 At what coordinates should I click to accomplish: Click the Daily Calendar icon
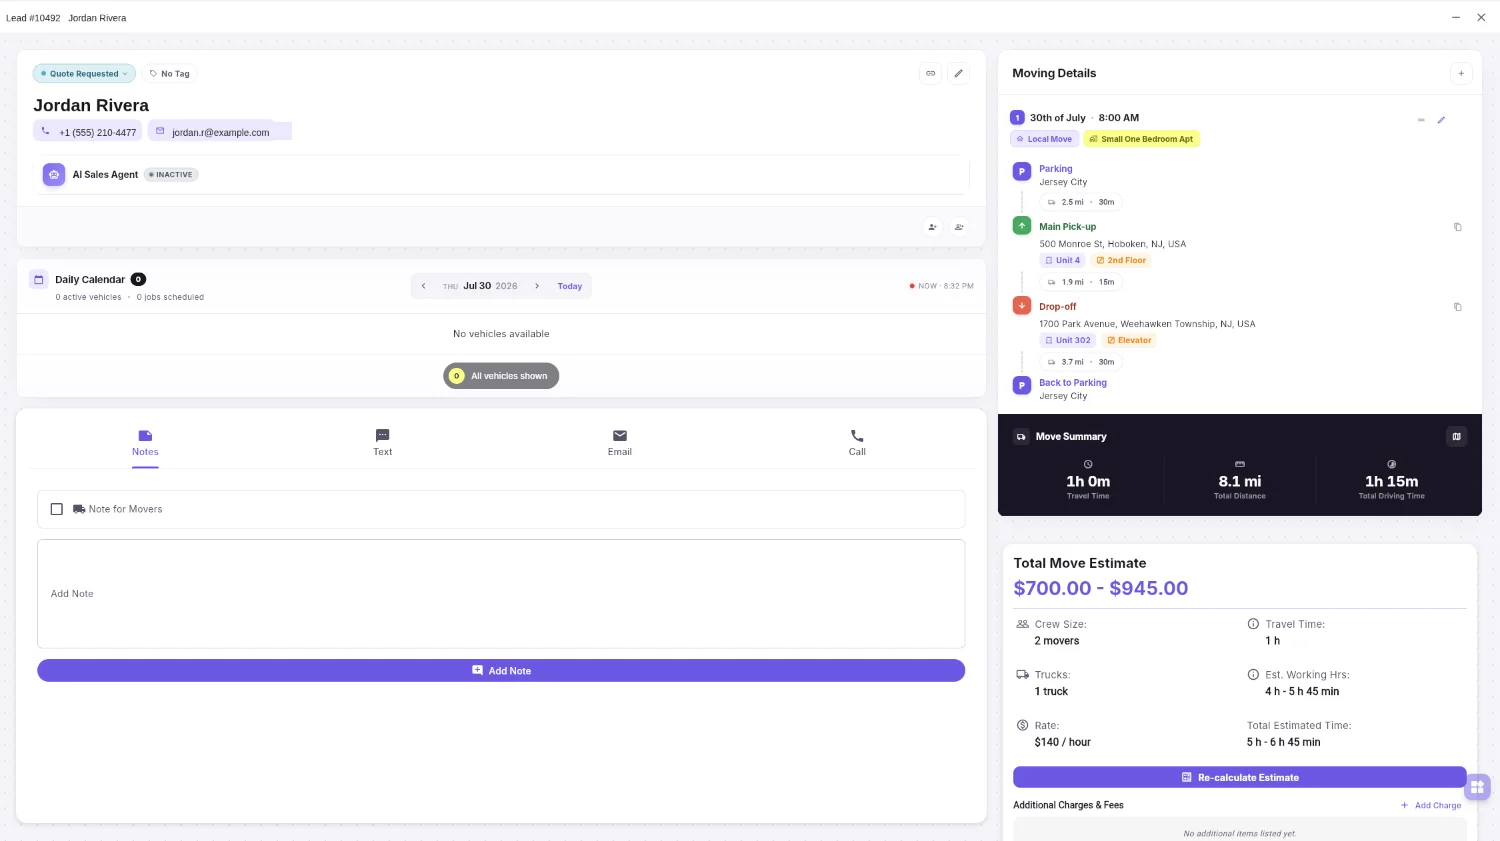pyautogui.click(x=39, y=280)
